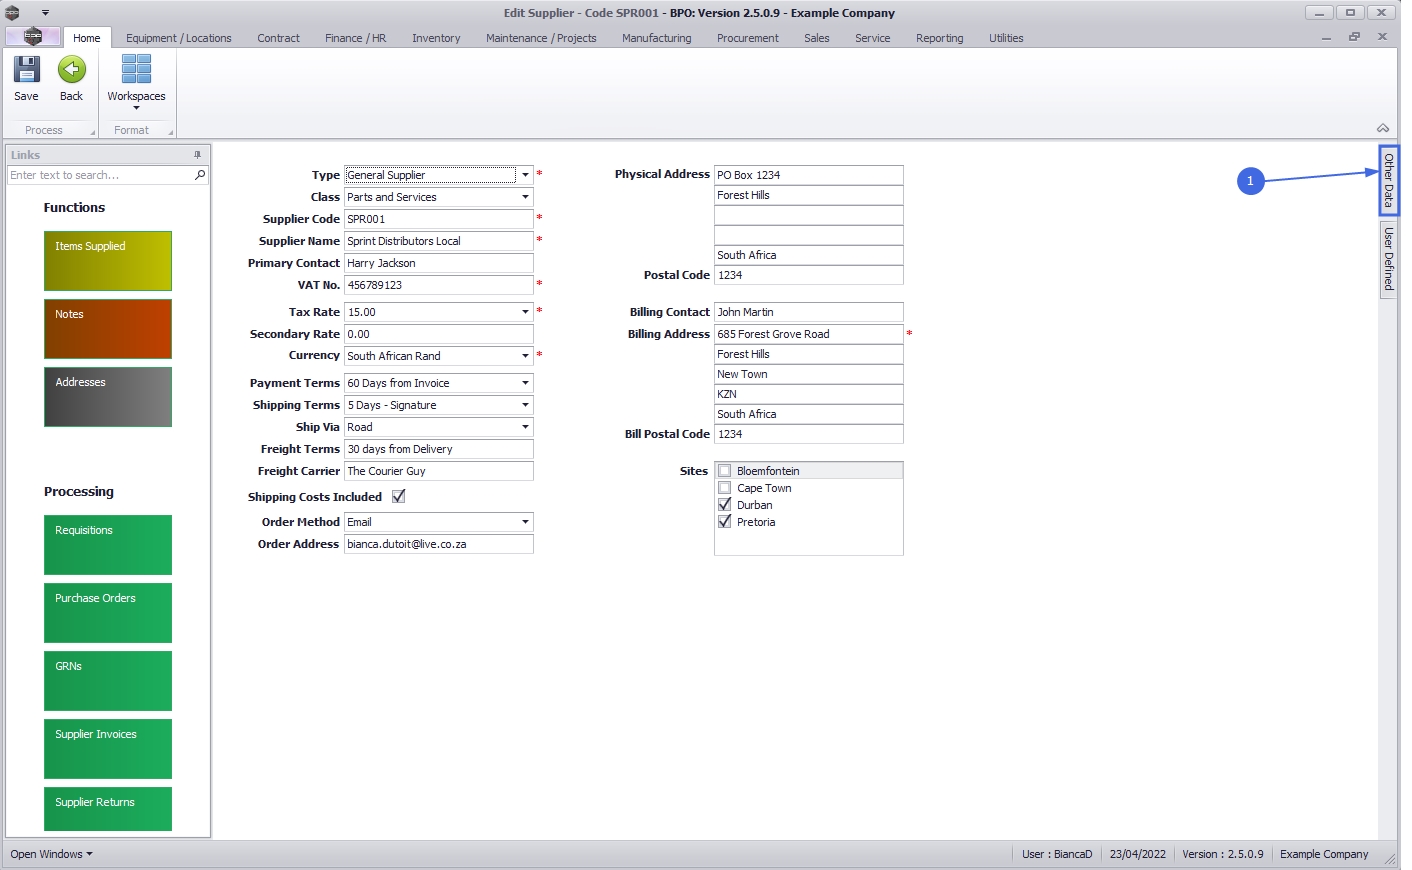This screenshot has height=870, width=1412.
Task: Open the Supplier Invoices tile
Action: point(108,749)
